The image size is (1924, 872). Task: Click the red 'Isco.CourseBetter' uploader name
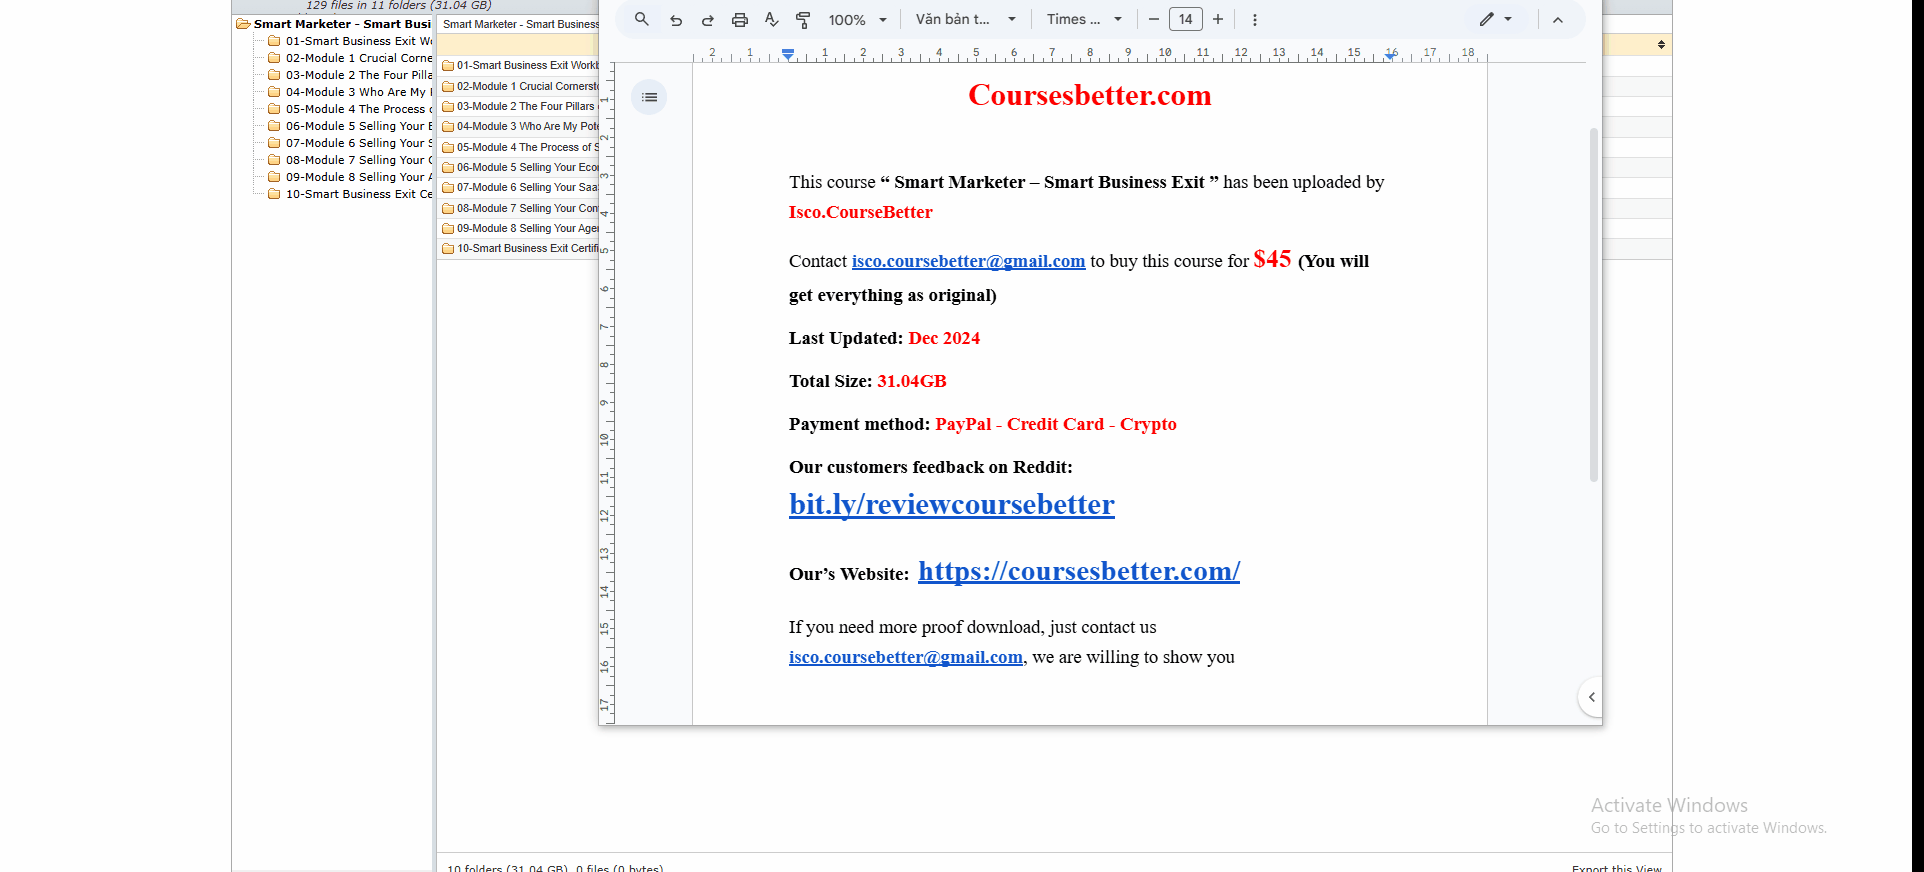tap(861, 212)
